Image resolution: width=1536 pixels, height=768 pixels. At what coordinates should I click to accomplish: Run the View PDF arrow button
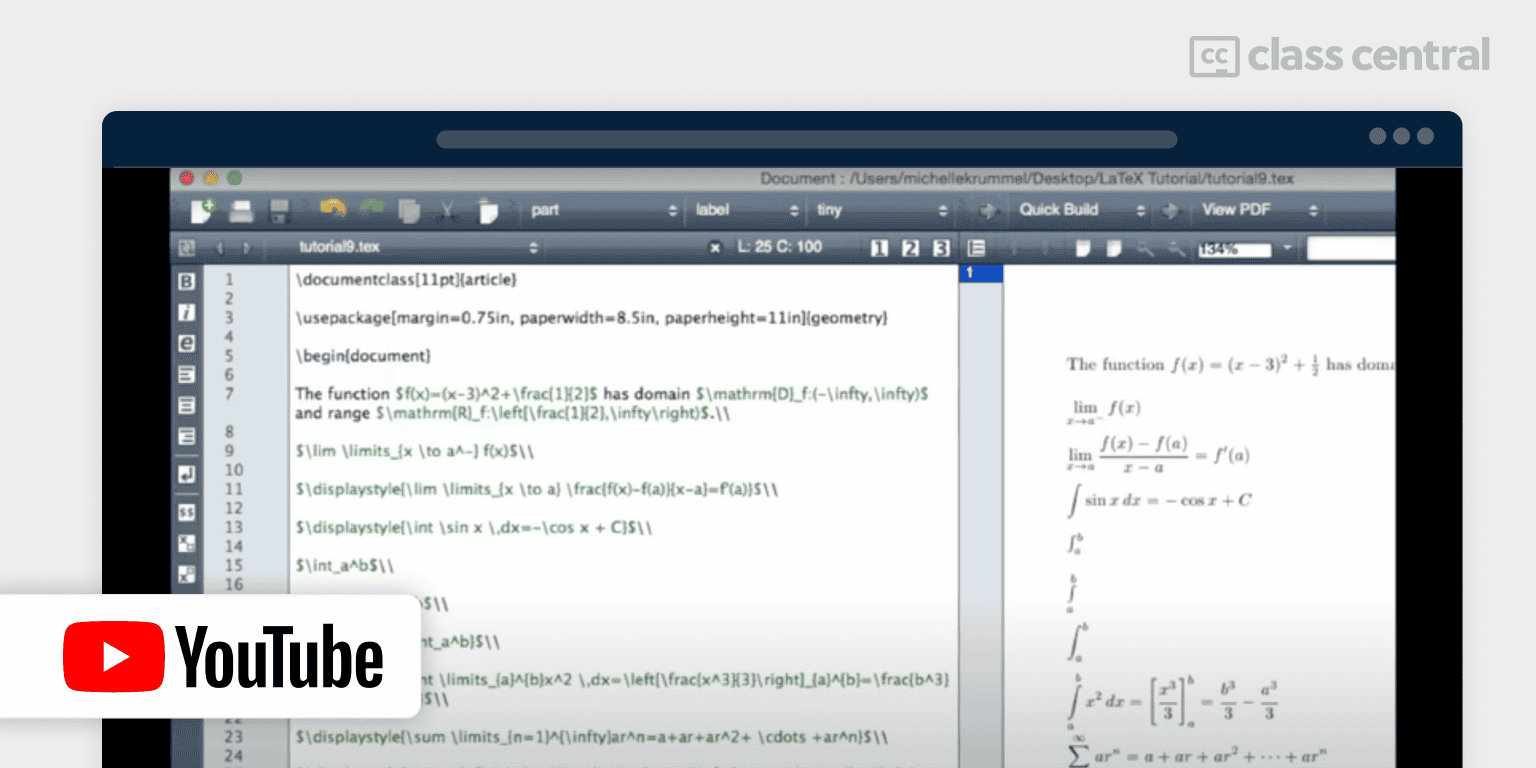pyautogui.click(x=1171, y=211)
